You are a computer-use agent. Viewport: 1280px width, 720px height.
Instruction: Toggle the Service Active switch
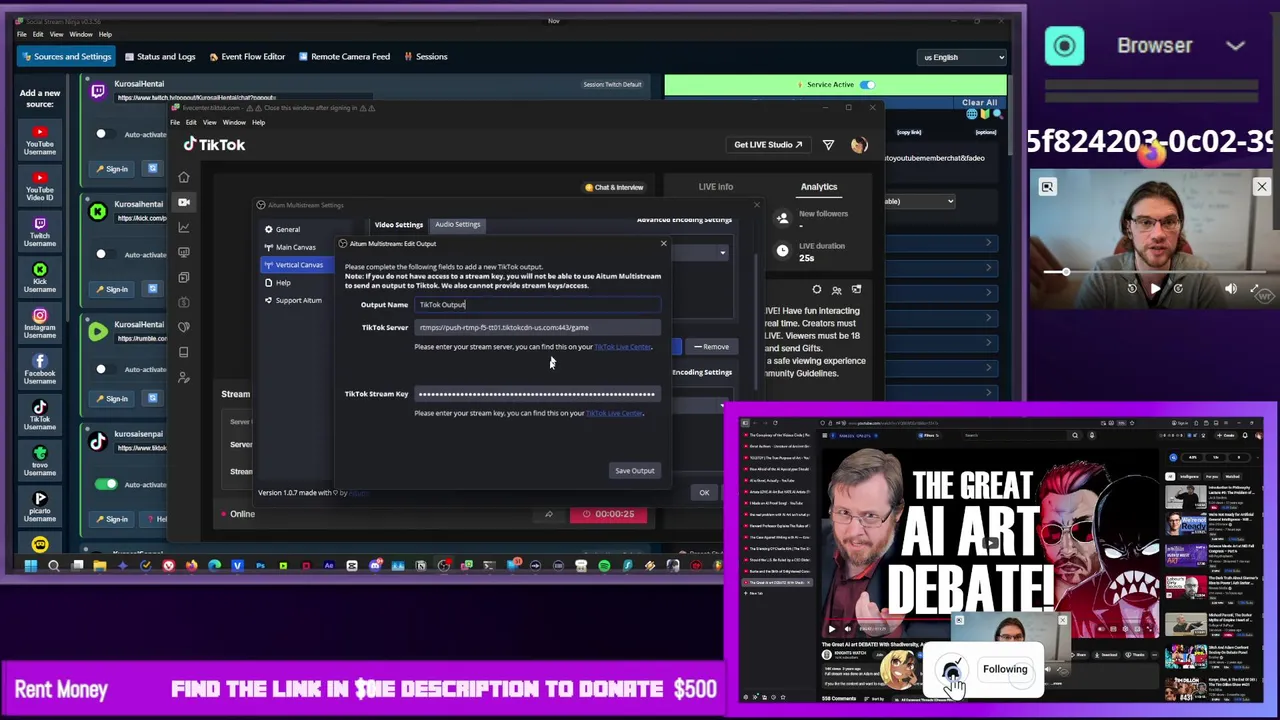pos(867,85)
